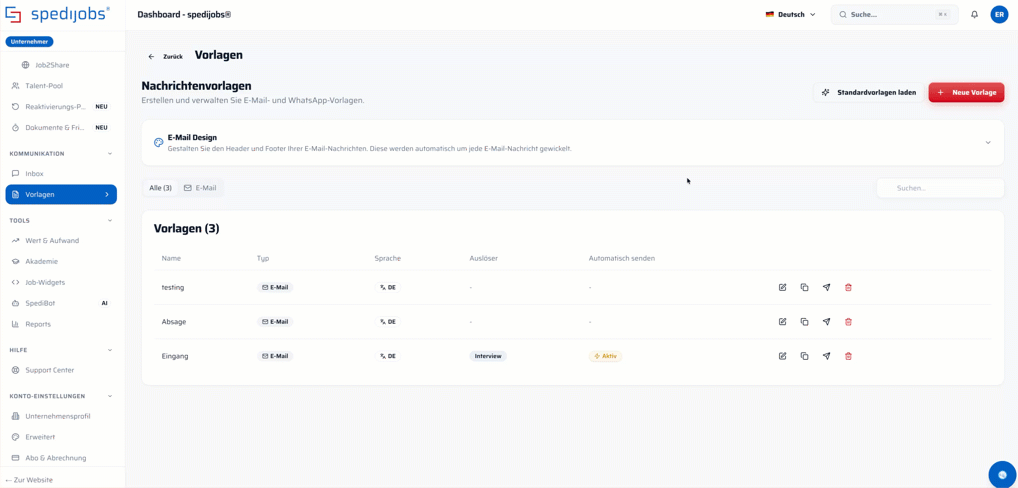Send the Absage template via paper-plane icon
The image size is (1018, 488).
click(826, 322)
